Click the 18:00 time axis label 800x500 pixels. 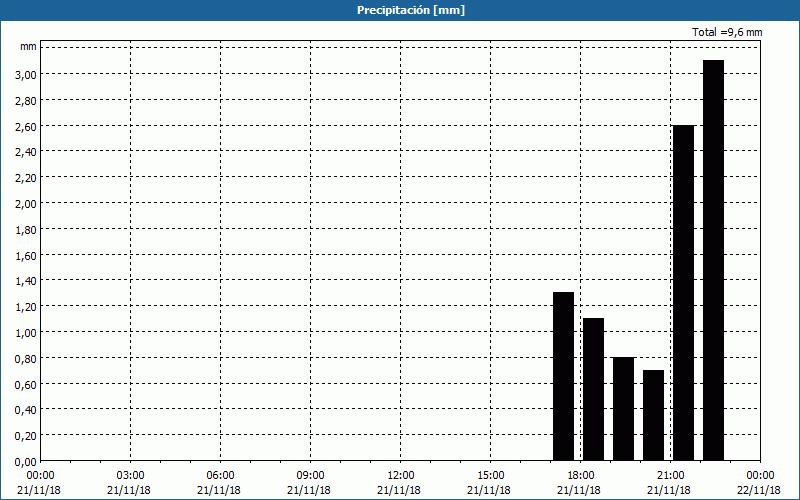click(x=581, y=476)
